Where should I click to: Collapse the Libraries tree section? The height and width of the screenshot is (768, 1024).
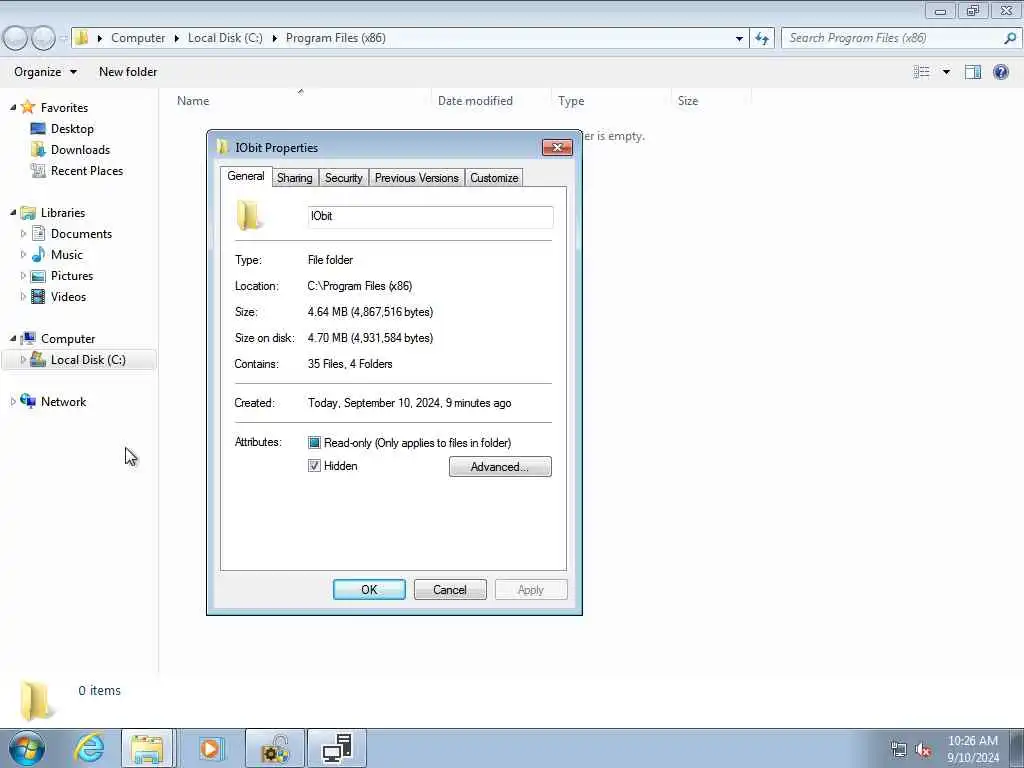point(13,212)
